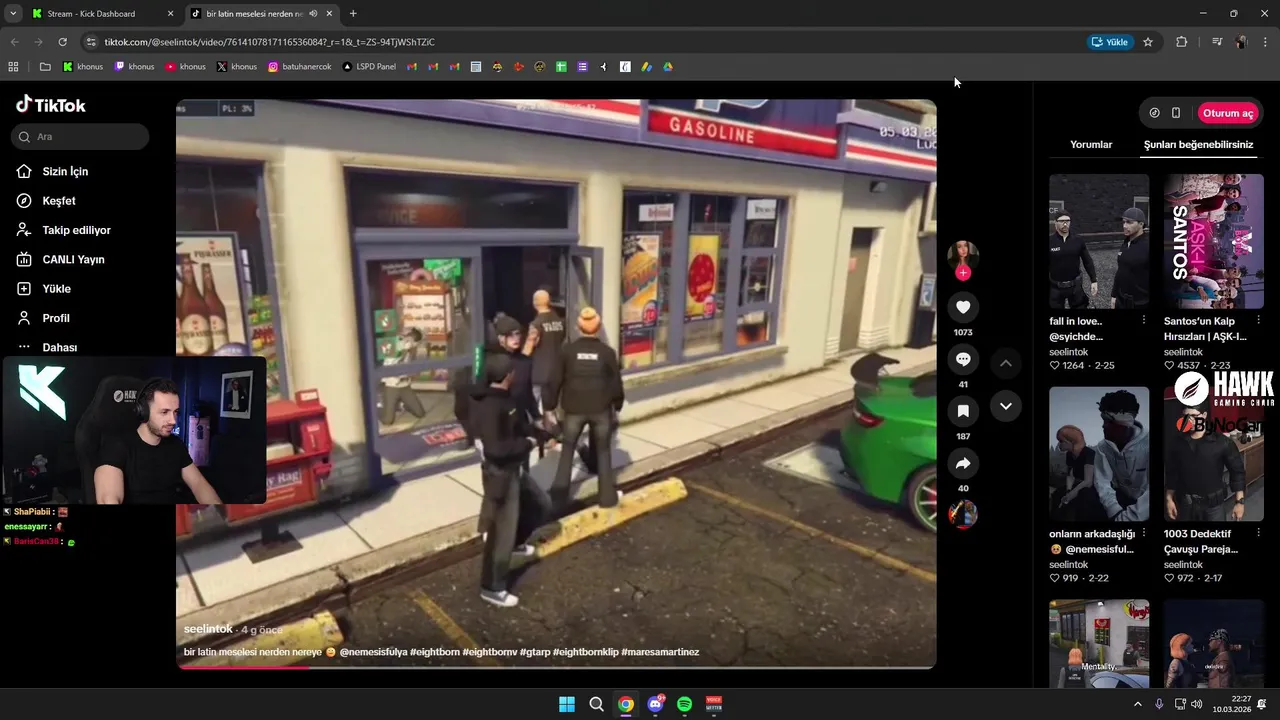
Task: Go to the previous video with the up chevron
Action: pyautogui.click(x=1006, y=363)
